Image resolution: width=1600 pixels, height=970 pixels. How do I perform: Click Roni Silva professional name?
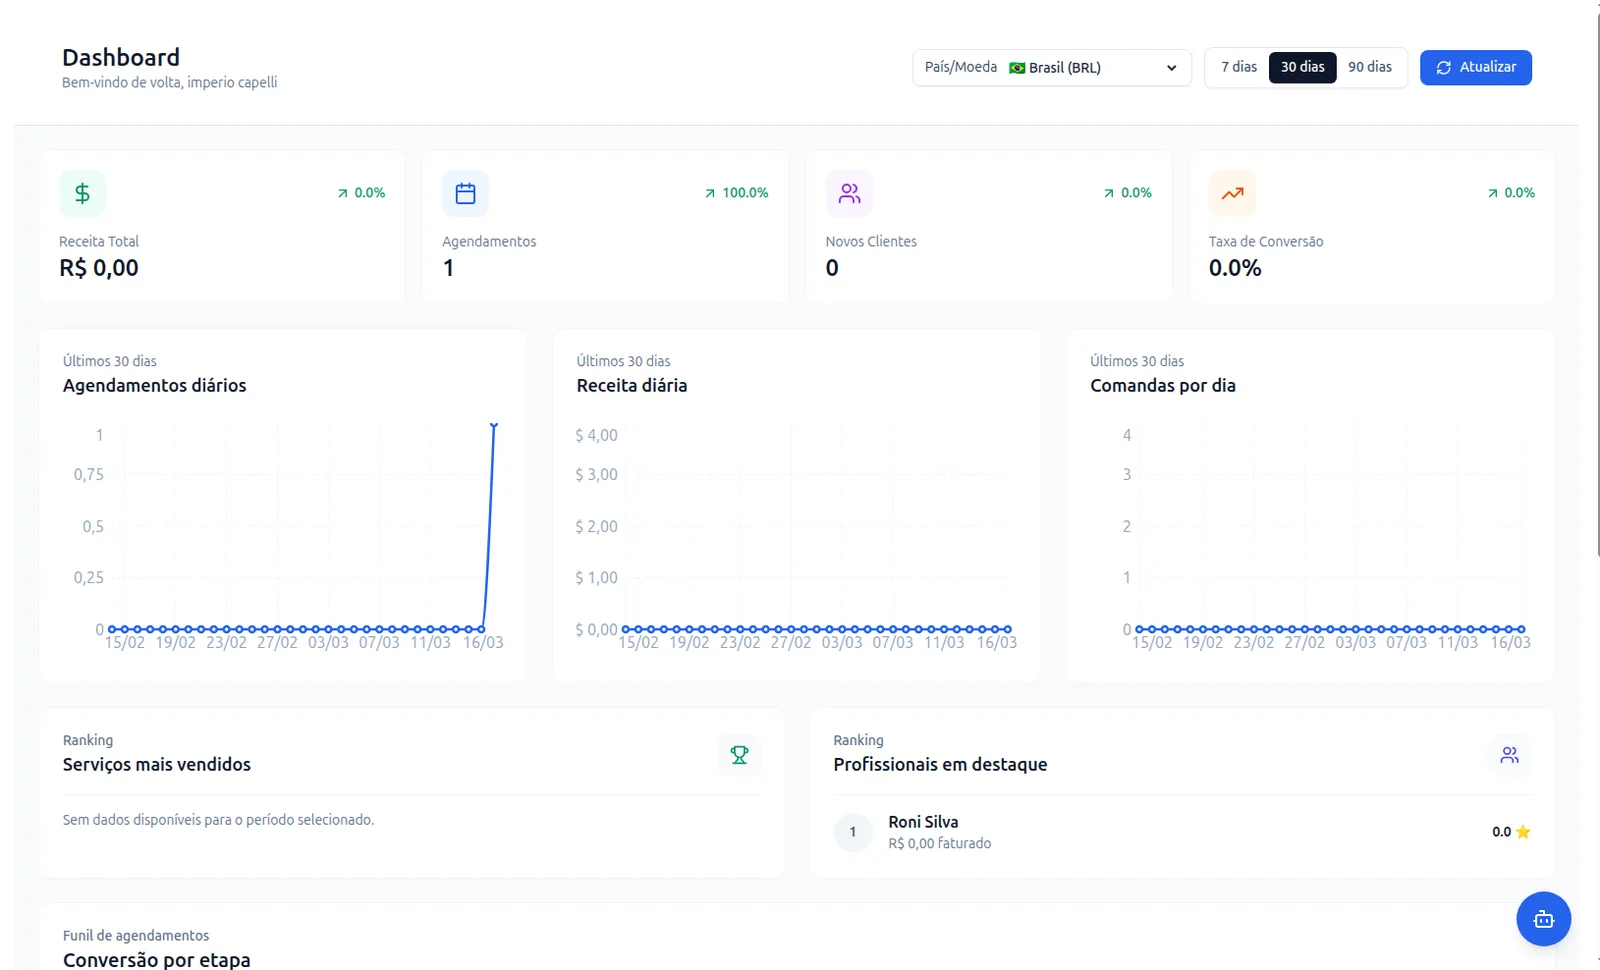(x=923, y=822)
